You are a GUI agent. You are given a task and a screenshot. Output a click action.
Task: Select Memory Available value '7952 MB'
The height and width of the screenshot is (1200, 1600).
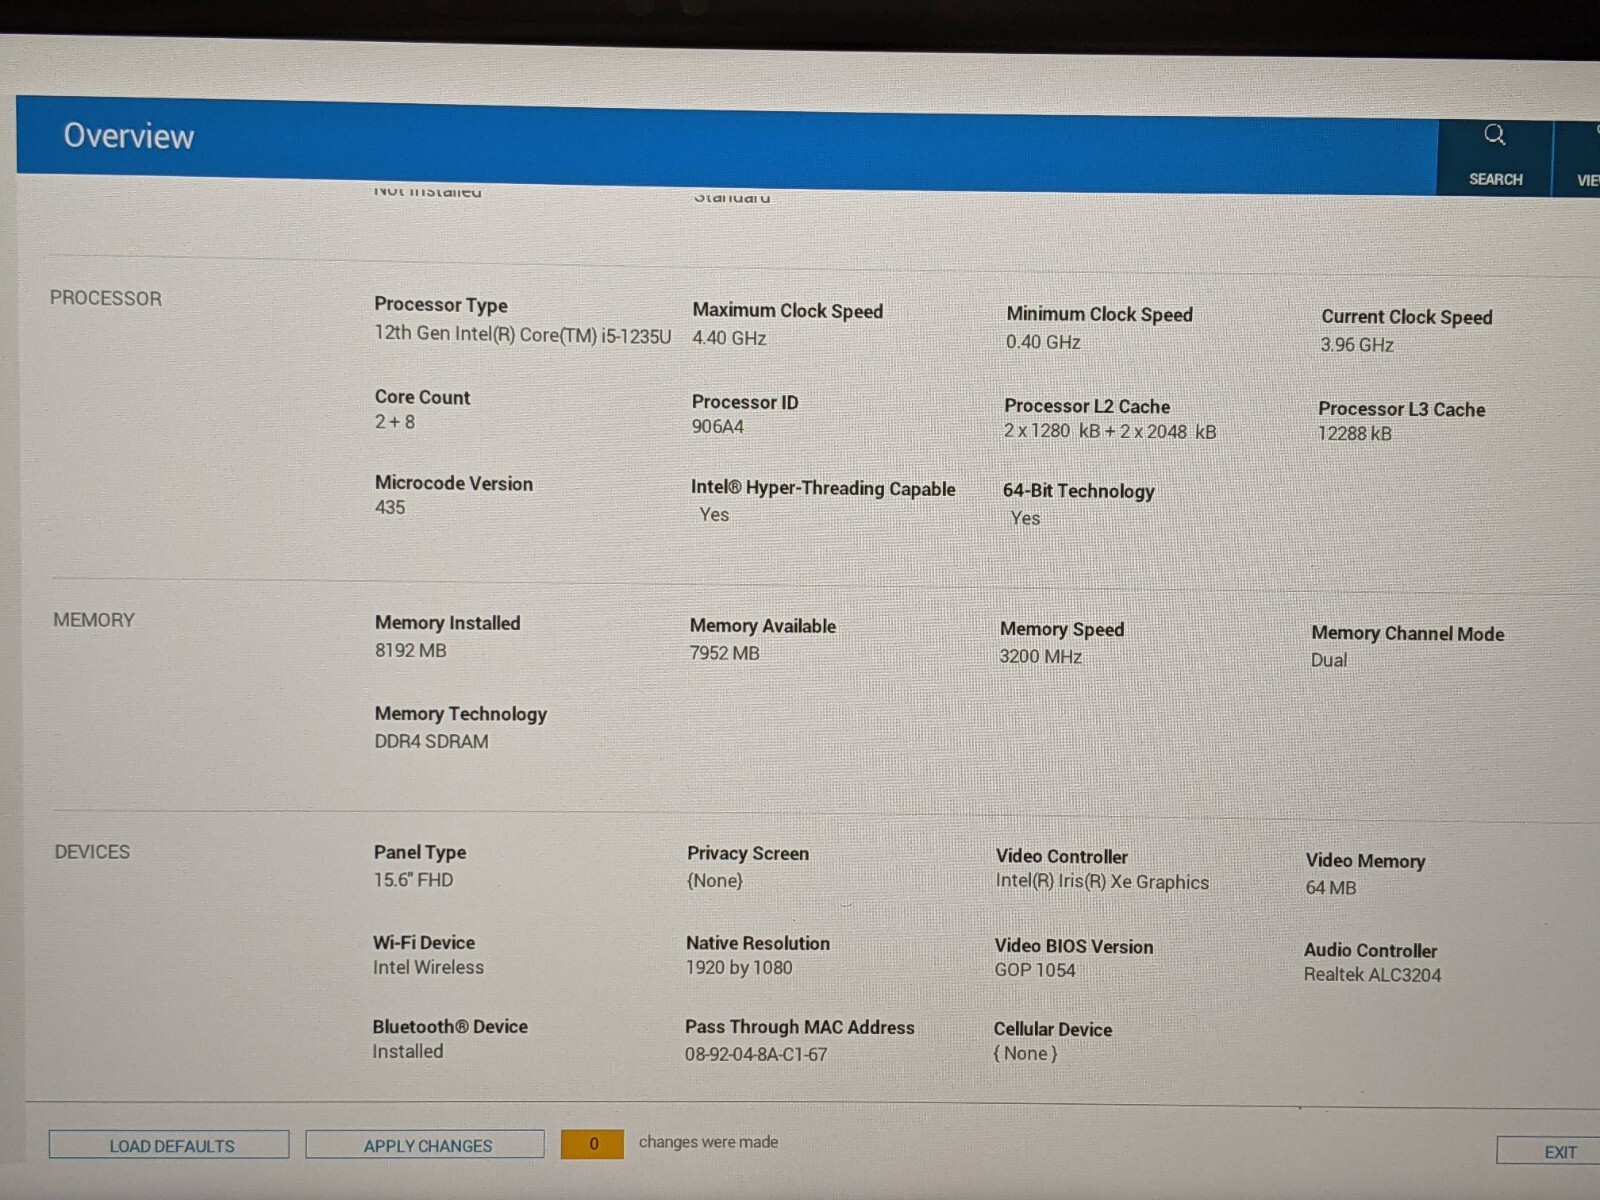(725, 654)
